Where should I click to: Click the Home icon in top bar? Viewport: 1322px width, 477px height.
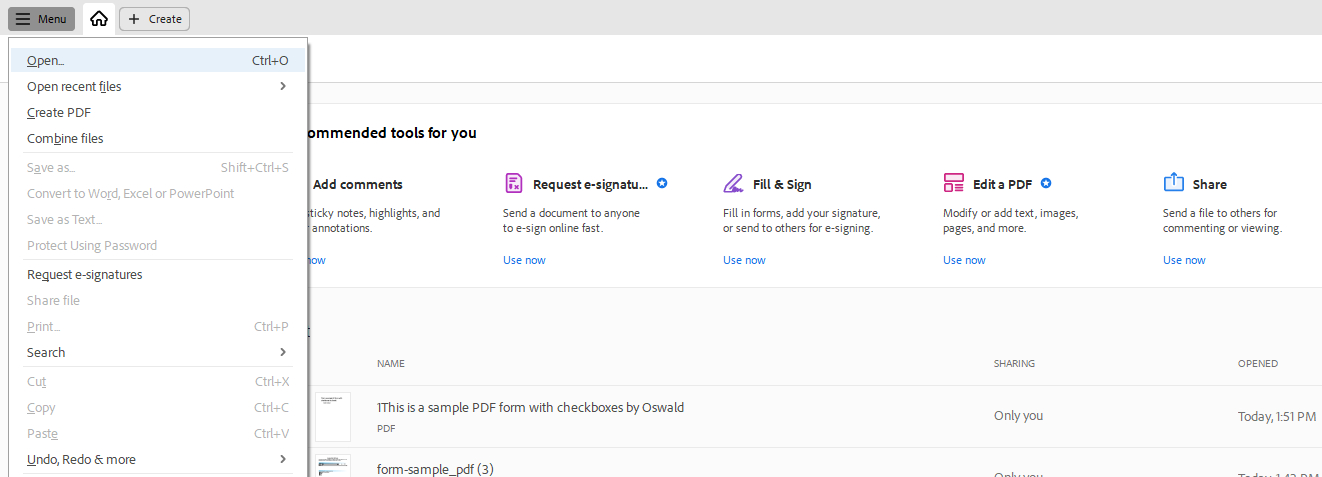98,19
